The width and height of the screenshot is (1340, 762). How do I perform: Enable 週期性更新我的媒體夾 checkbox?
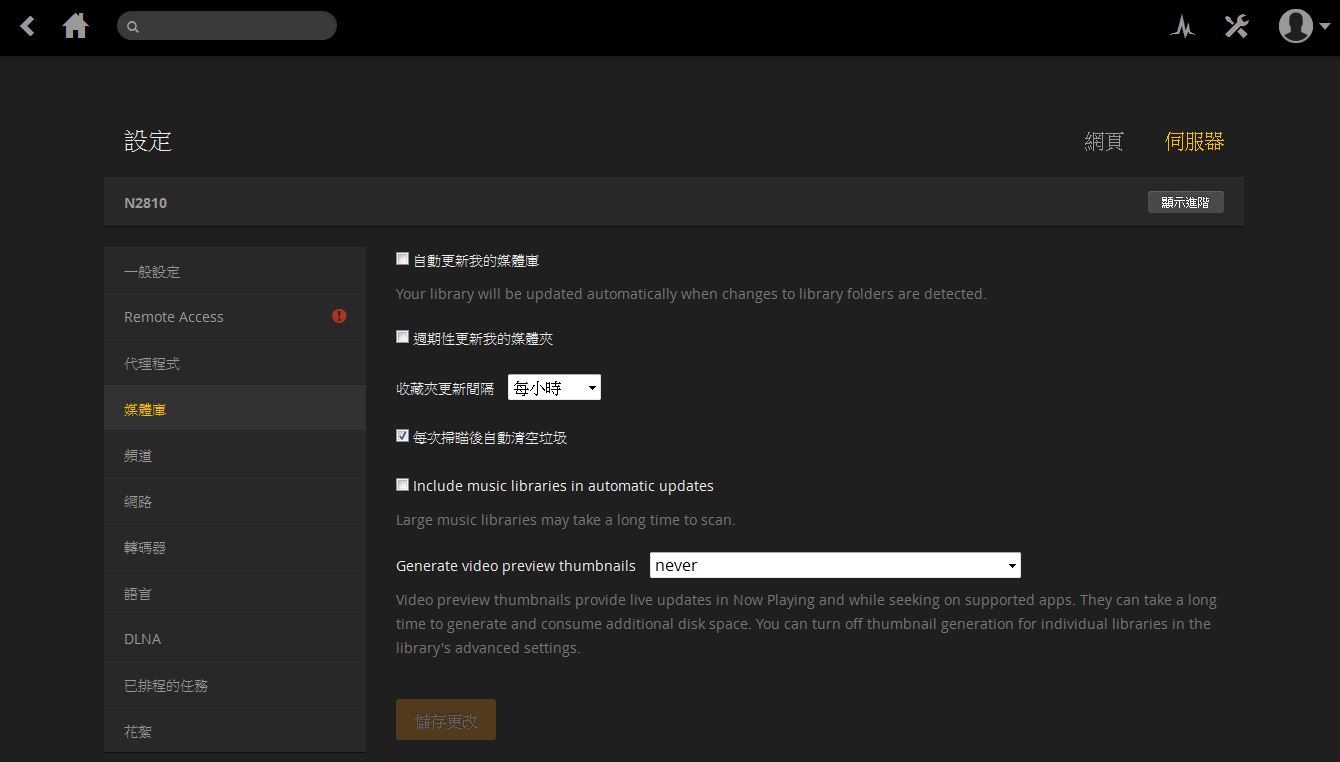402,337
